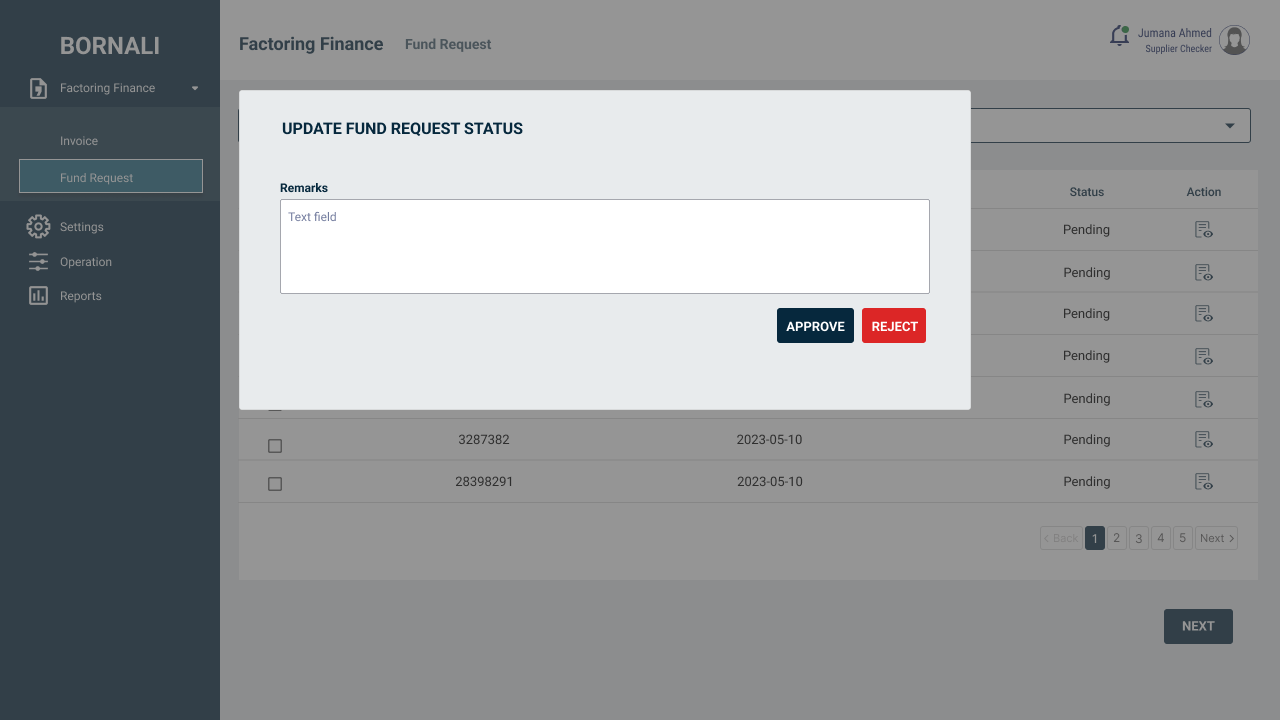Collapse the Factoring Finance sidebar menu arrow
1280x720 pixels.
pos(195,88)
